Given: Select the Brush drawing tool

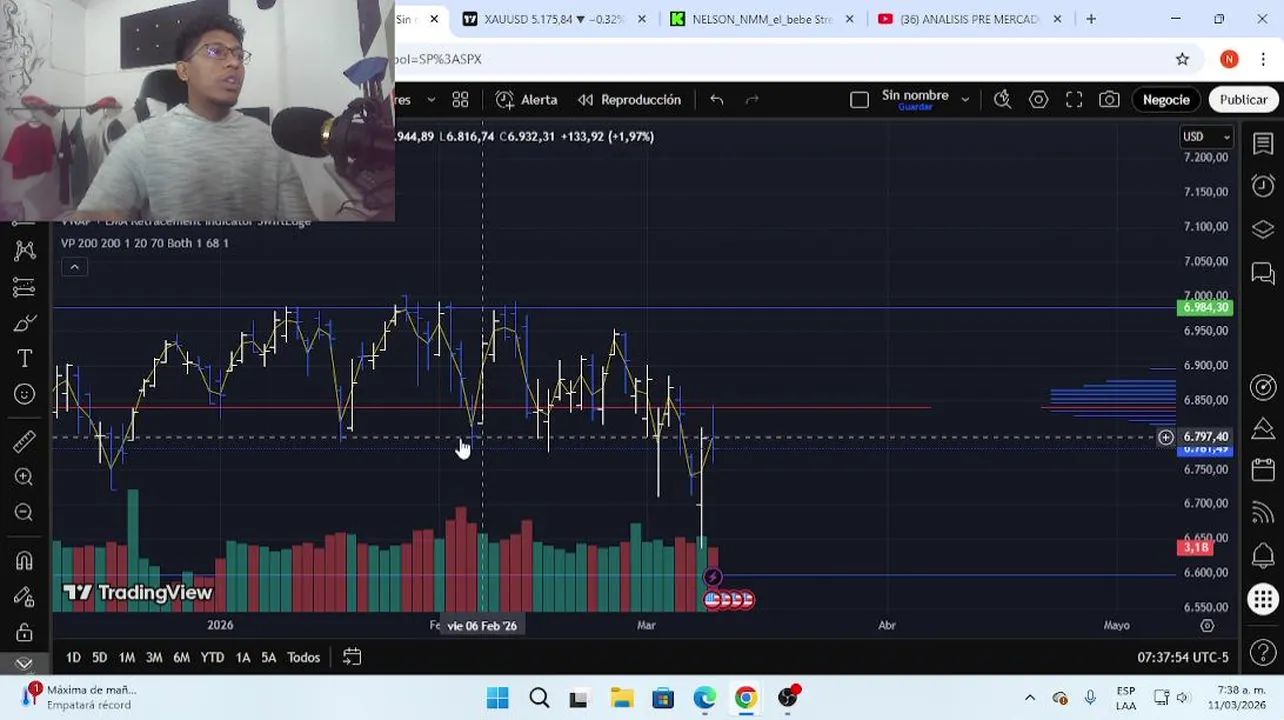Looking at the screenshot, I should coord(24,323).
